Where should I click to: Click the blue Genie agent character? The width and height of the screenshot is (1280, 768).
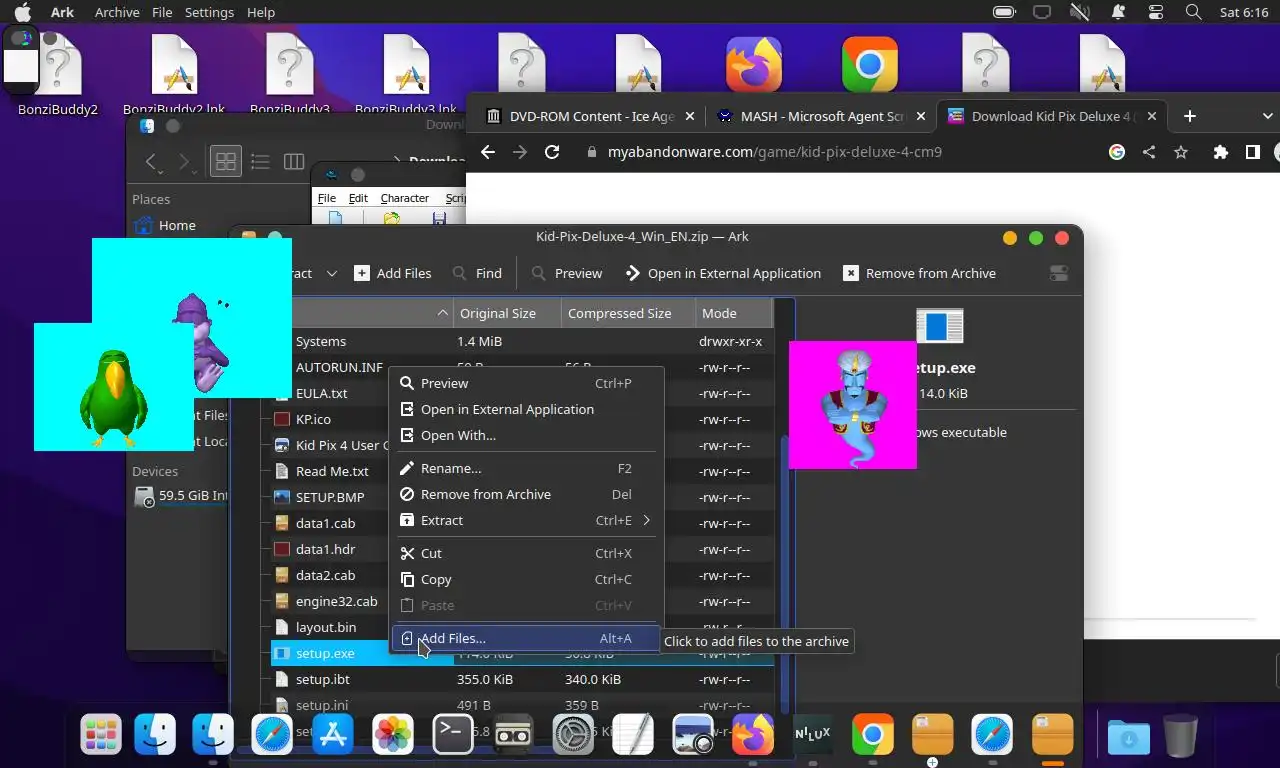852,408
